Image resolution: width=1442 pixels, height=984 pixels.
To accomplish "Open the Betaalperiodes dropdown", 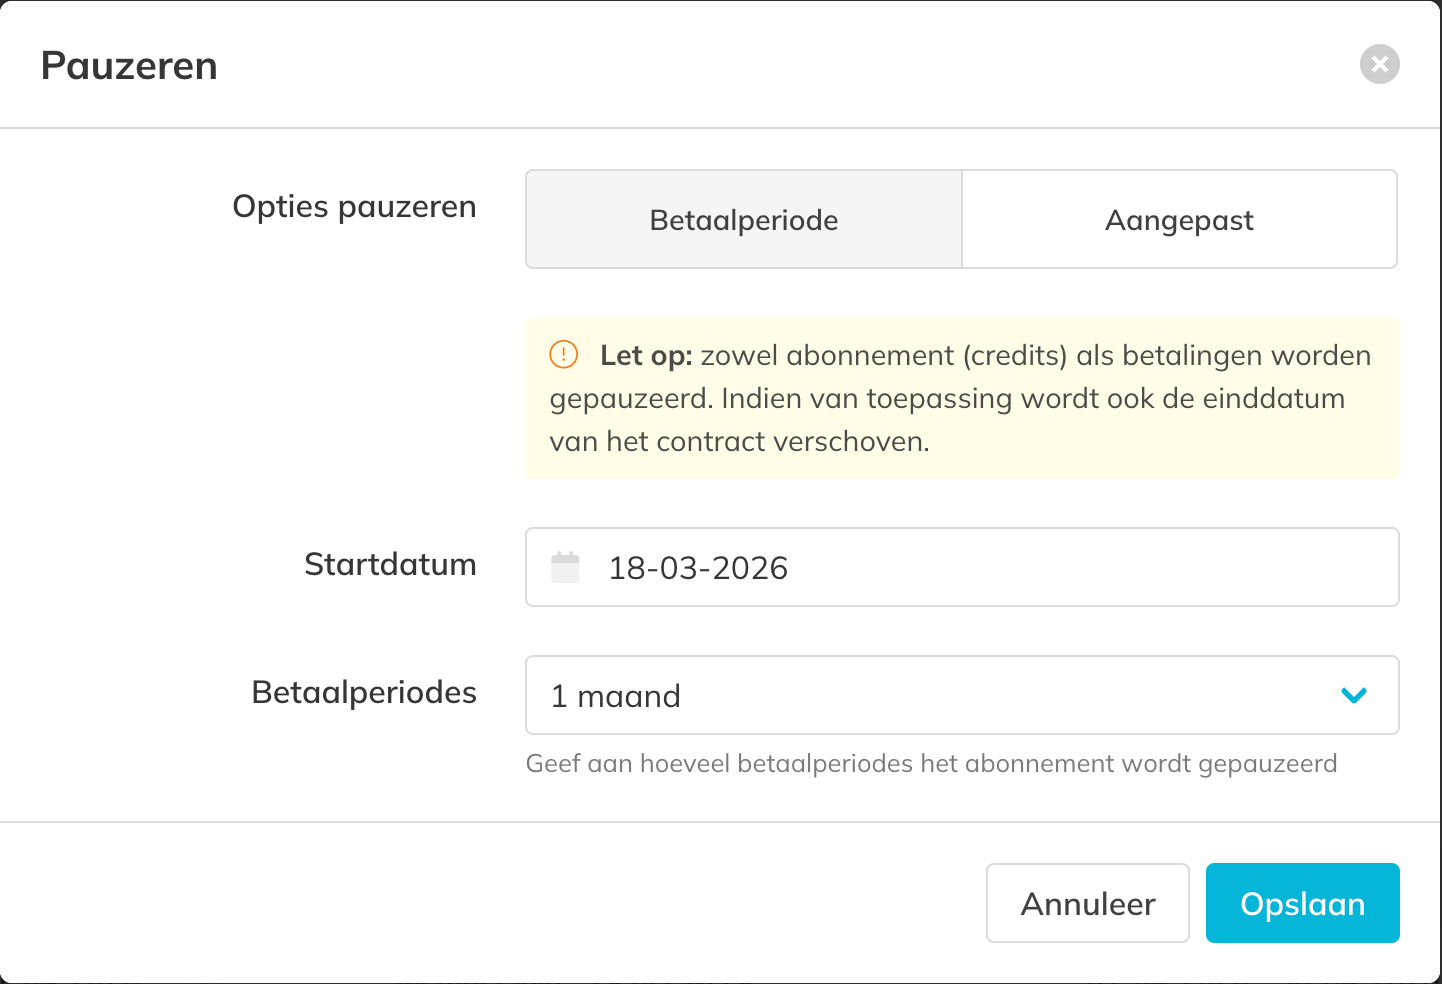I will (961, 695).
